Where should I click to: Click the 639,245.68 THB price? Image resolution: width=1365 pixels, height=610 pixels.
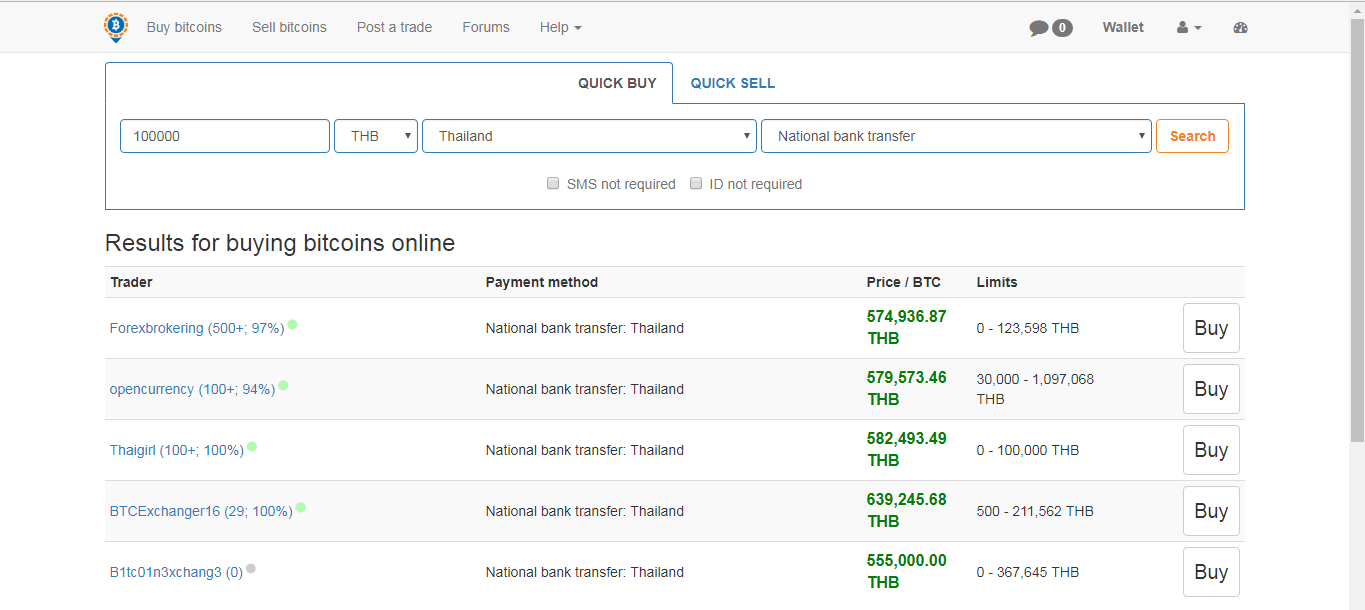tap(907, 510)
